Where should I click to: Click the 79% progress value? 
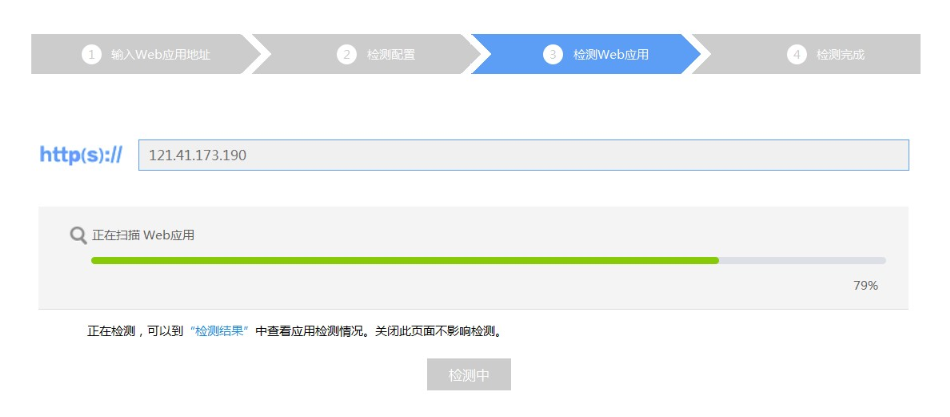pyautogui.click(x=866, y=285)
